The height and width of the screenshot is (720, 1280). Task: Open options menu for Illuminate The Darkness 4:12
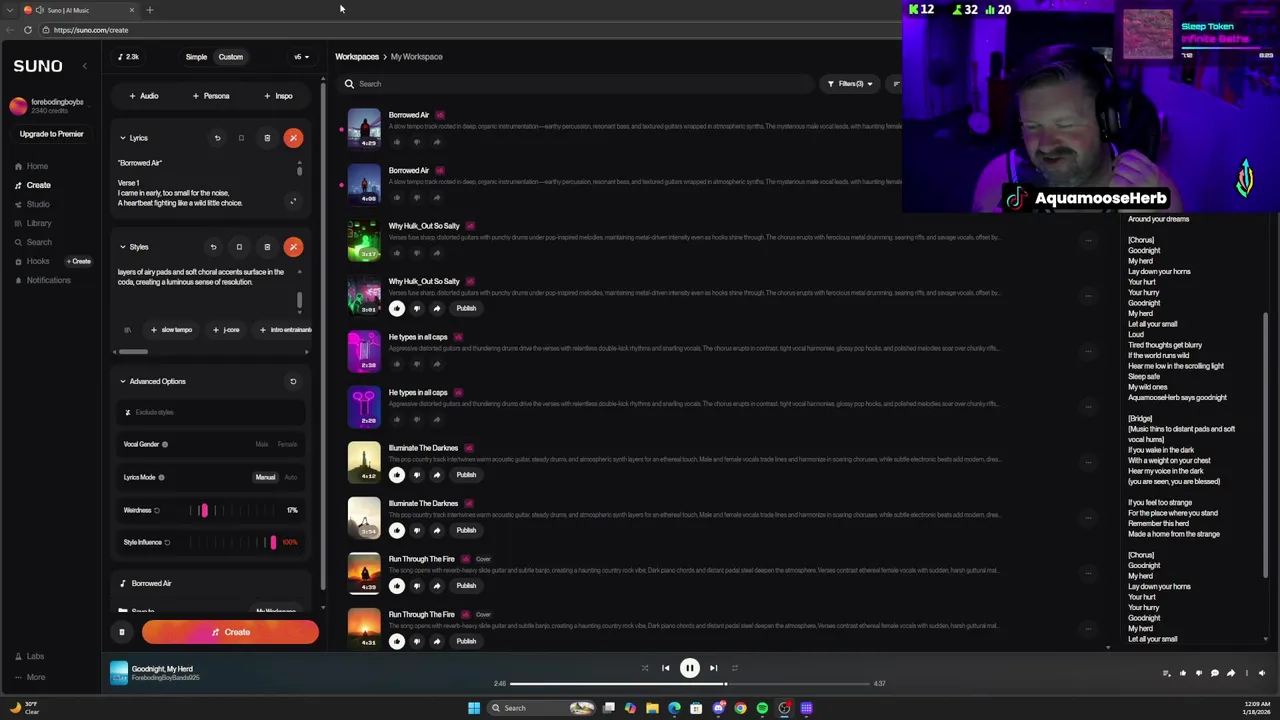tap(1088, 463)
